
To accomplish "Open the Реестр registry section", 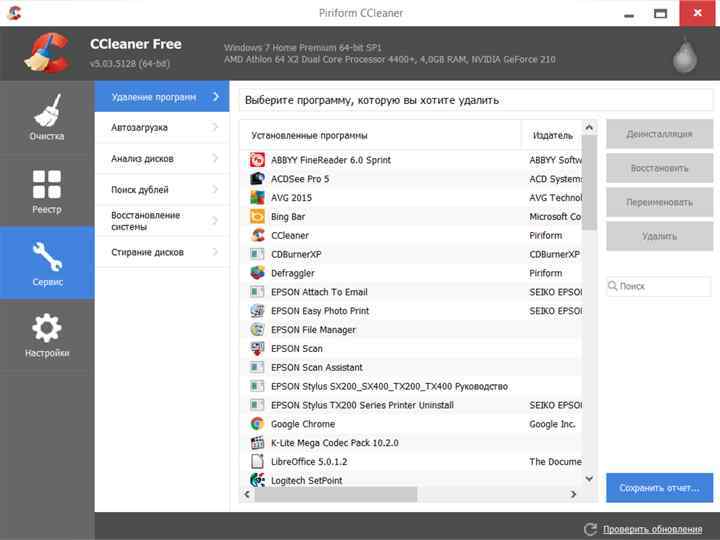I will 47,190.
